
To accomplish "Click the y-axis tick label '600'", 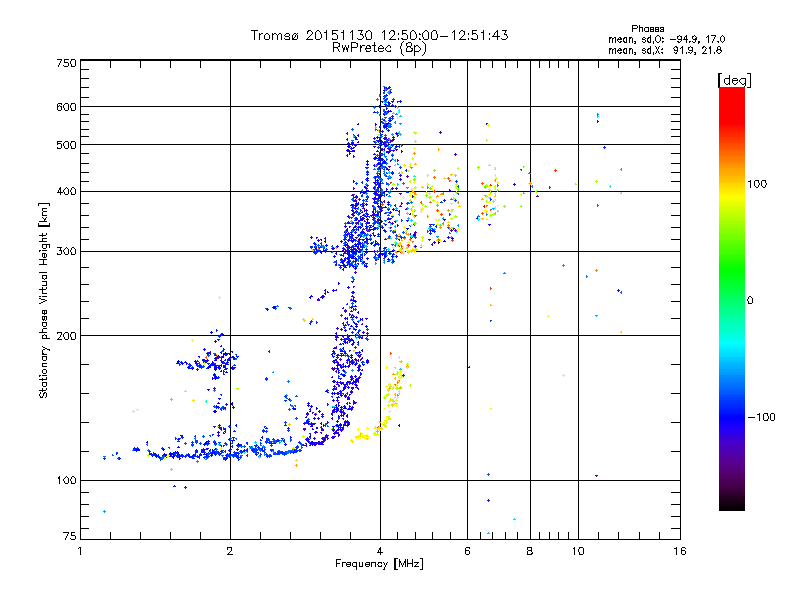I will [x=67, y=107].
